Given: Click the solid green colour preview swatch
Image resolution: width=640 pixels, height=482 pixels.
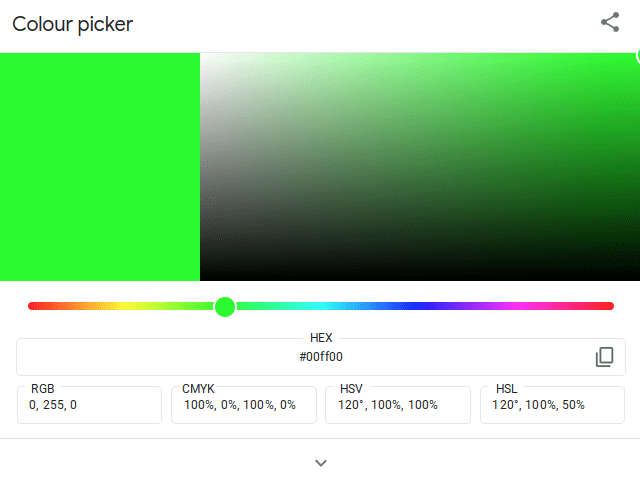Looking at the screenshot, I should [x=100, y=167].
